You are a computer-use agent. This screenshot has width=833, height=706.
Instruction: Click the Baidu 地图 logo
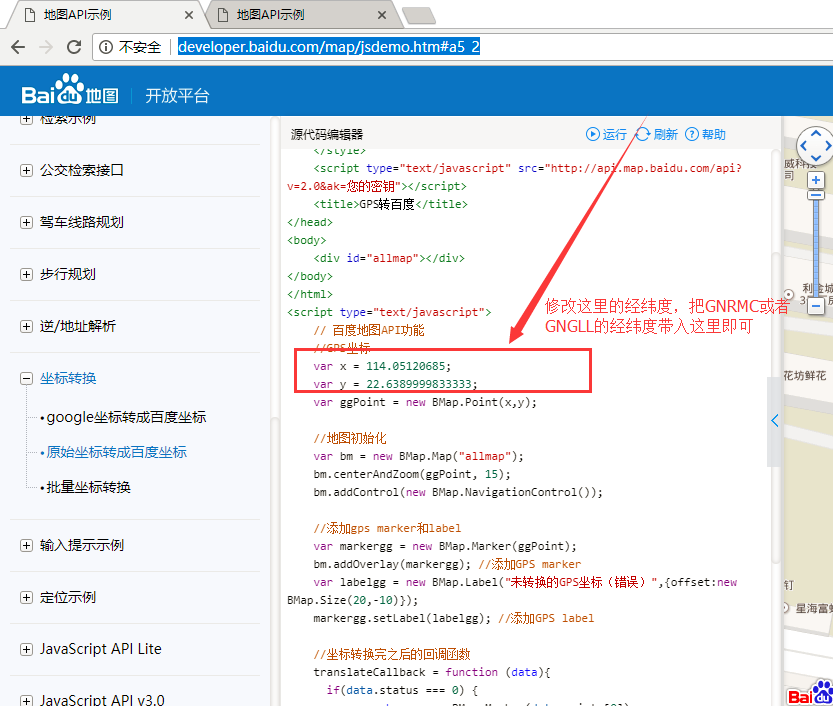click(x=70, y=94)
